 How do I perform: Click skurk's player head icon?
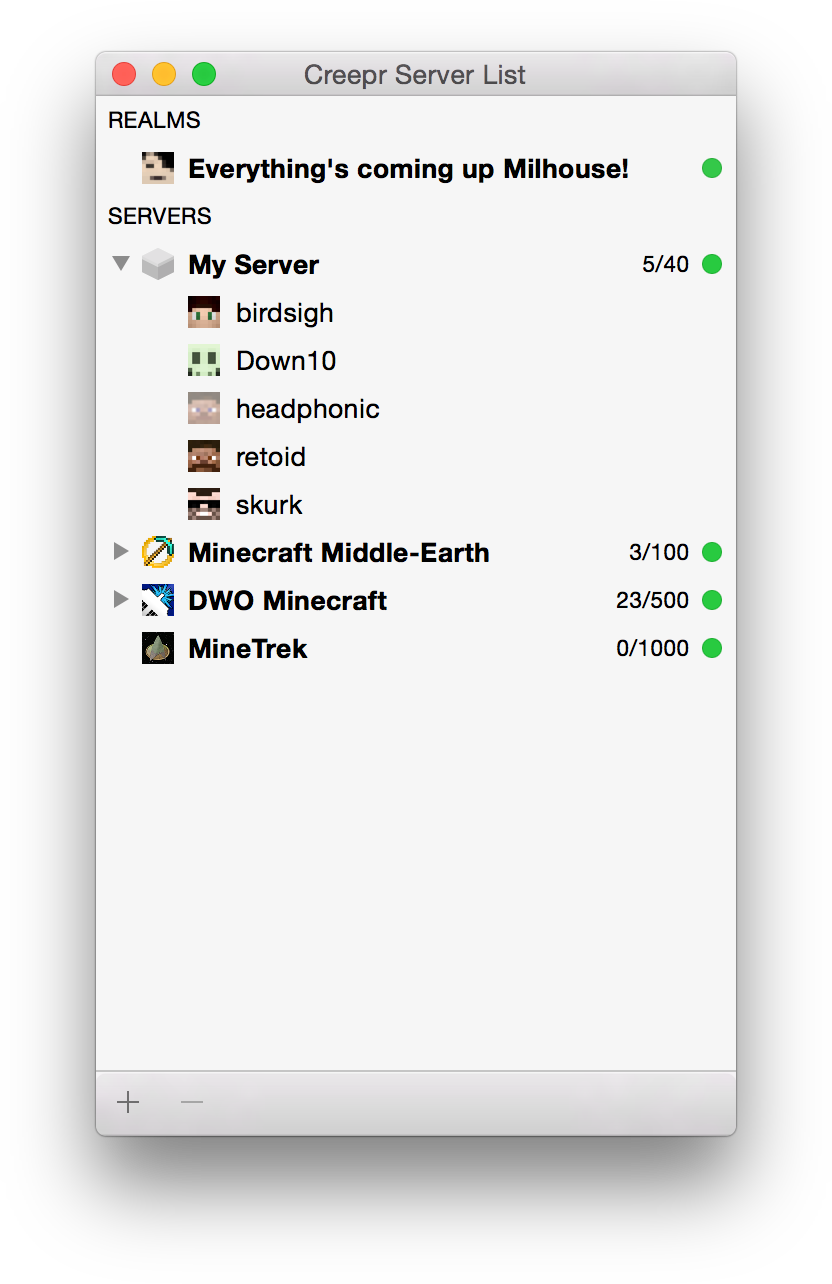tap(204, 504)
